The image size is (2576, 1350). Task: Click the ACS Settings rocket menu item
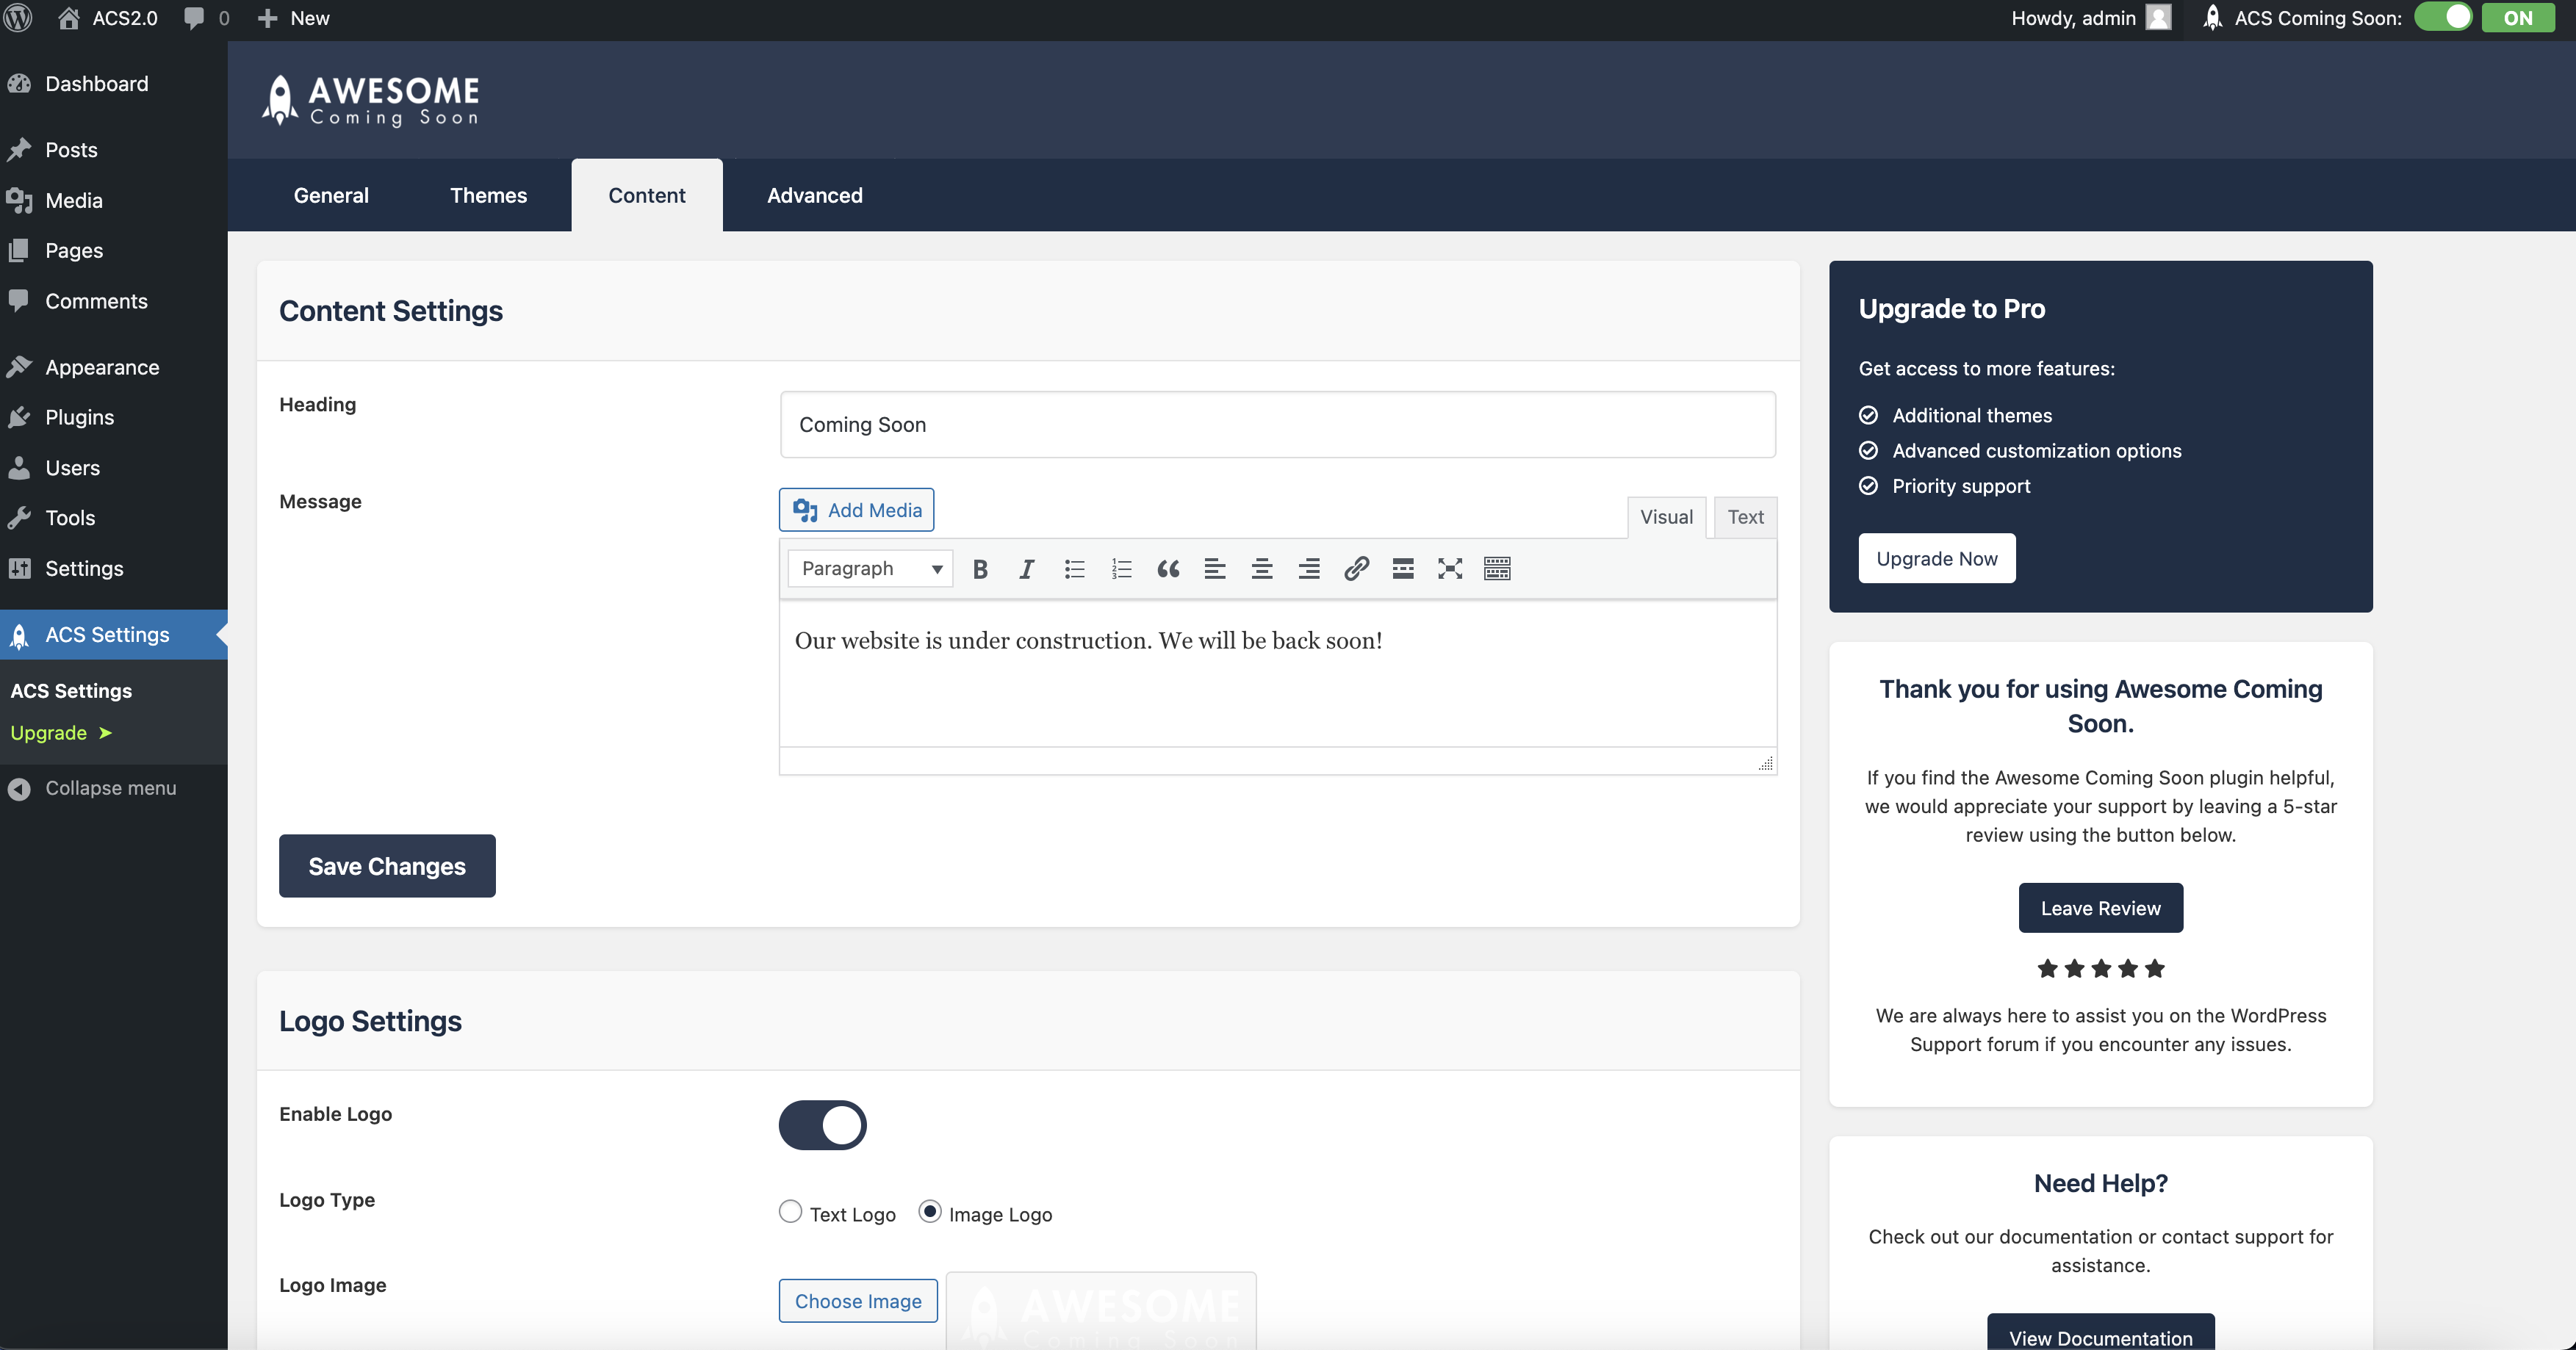pos(114,635)
